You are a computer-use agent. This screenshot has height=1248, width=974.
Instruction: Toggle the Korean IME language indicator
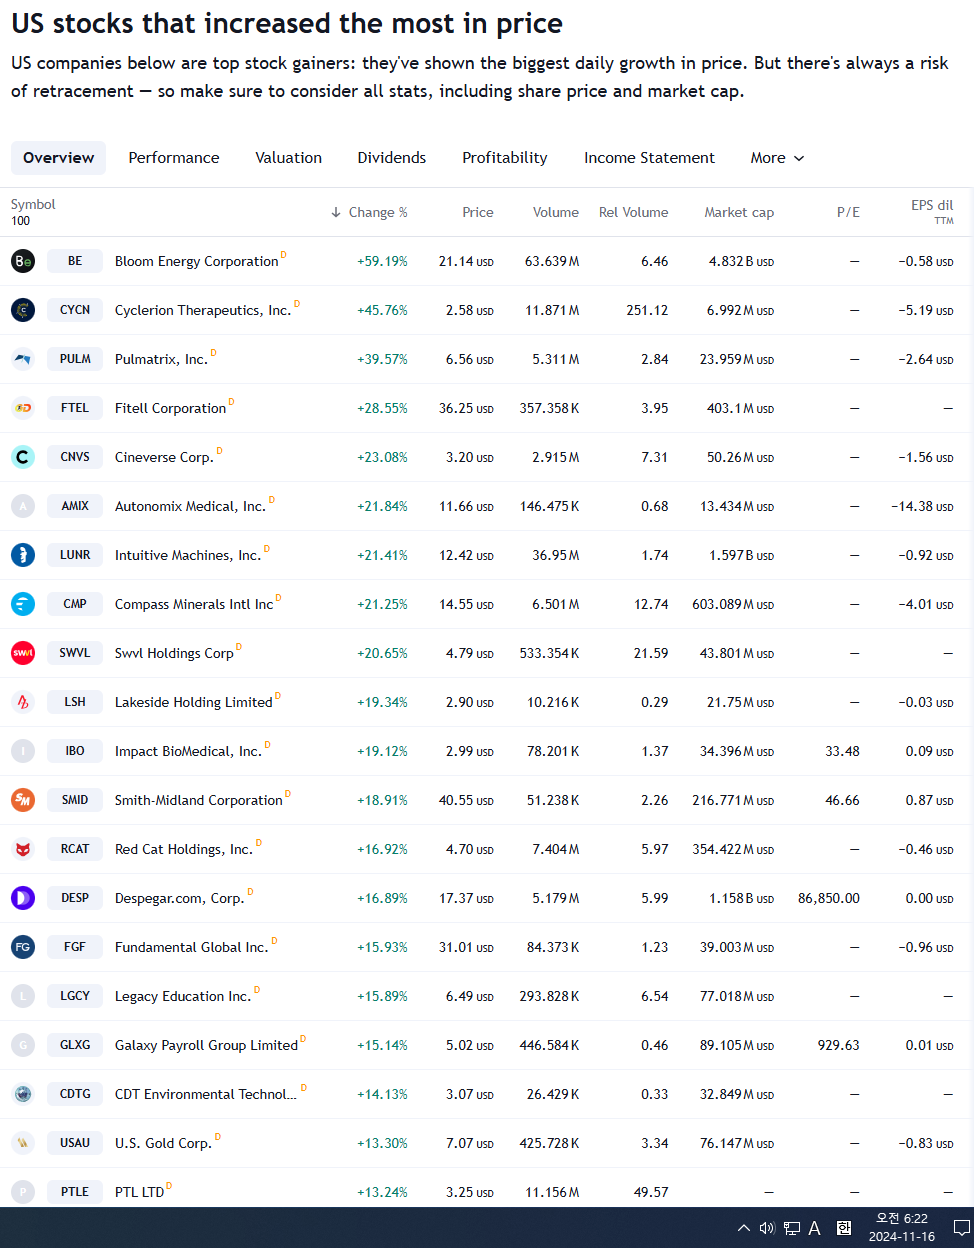tap(844, 1228)
